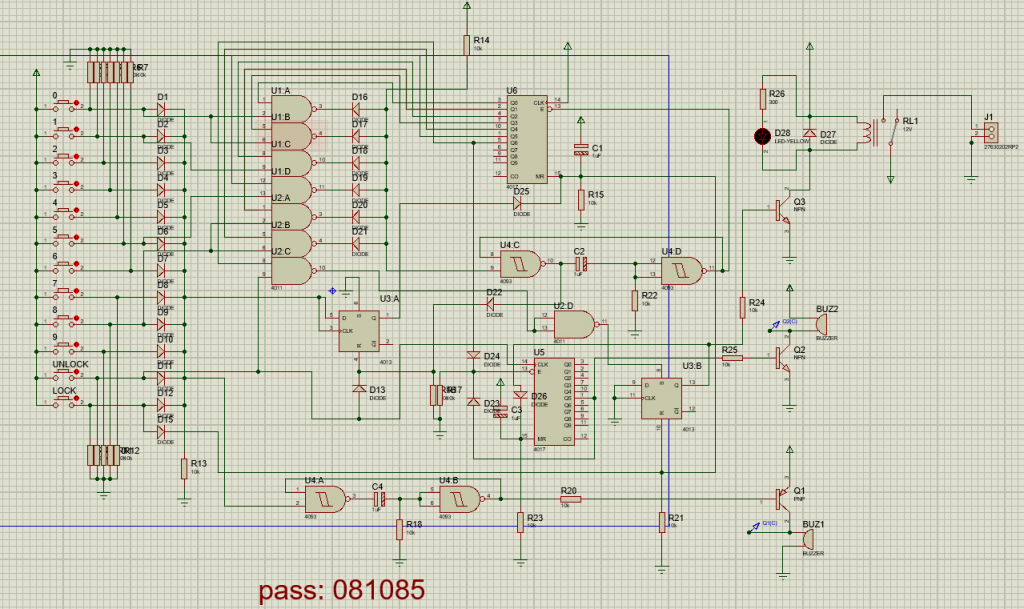Select resistor R23
1024x609 pixels.
click(x=520, y=522)
